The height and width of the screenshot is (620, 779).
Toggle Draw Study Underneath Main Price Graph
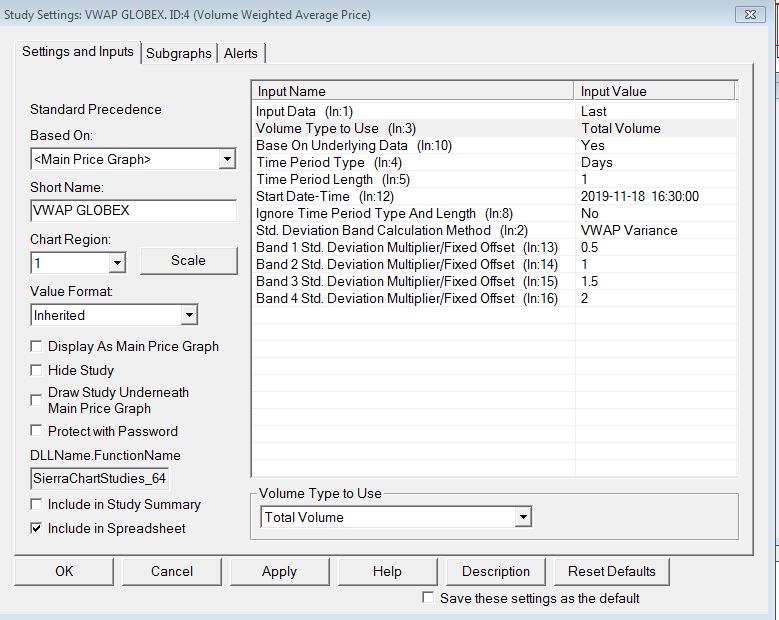(38, 400)
